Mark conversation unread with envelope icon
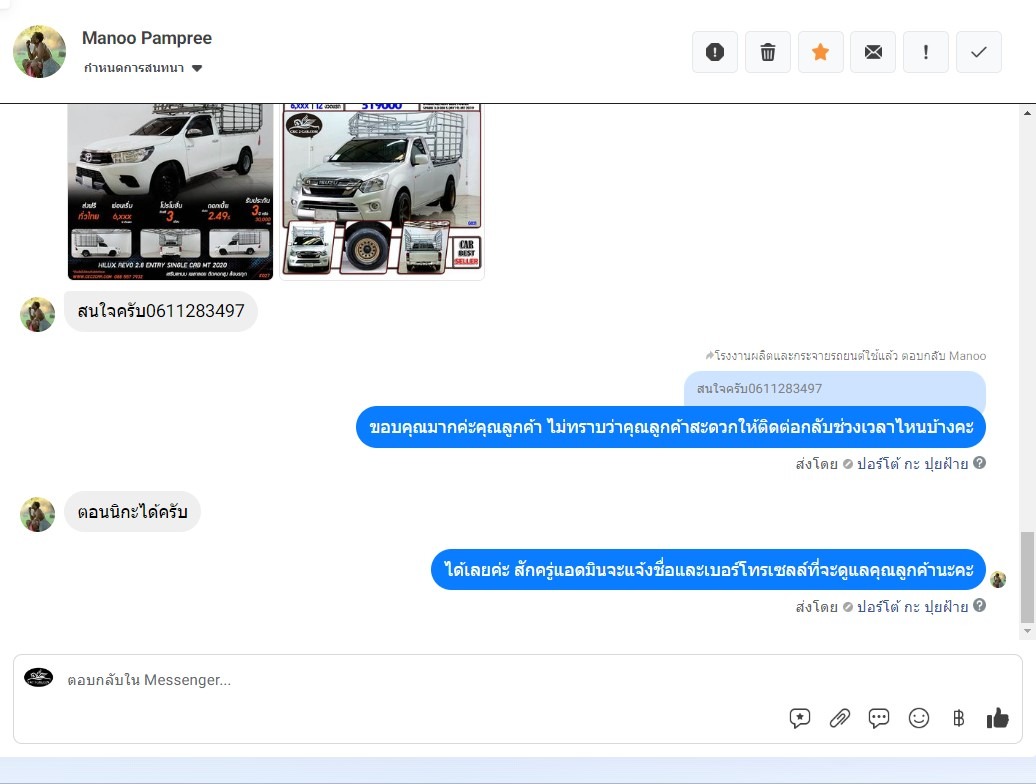 pyautogui.click(x=873, y=52)
